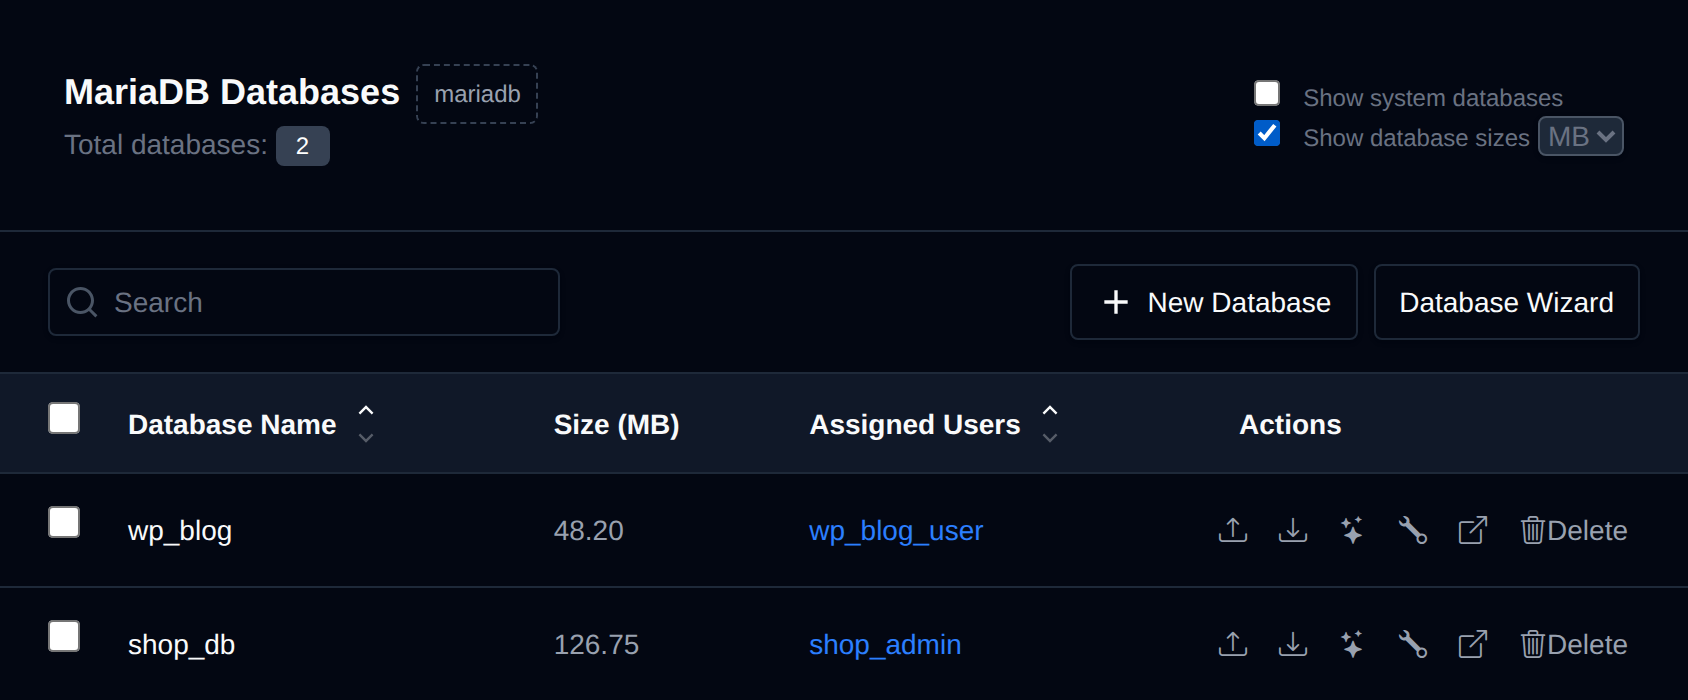
Task: Open the shop_admin user link
Action: 885,645
